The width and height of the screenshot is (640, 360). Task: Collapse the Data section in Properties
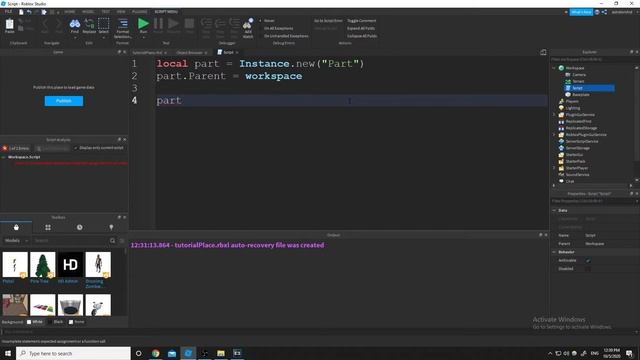point(554,210)
